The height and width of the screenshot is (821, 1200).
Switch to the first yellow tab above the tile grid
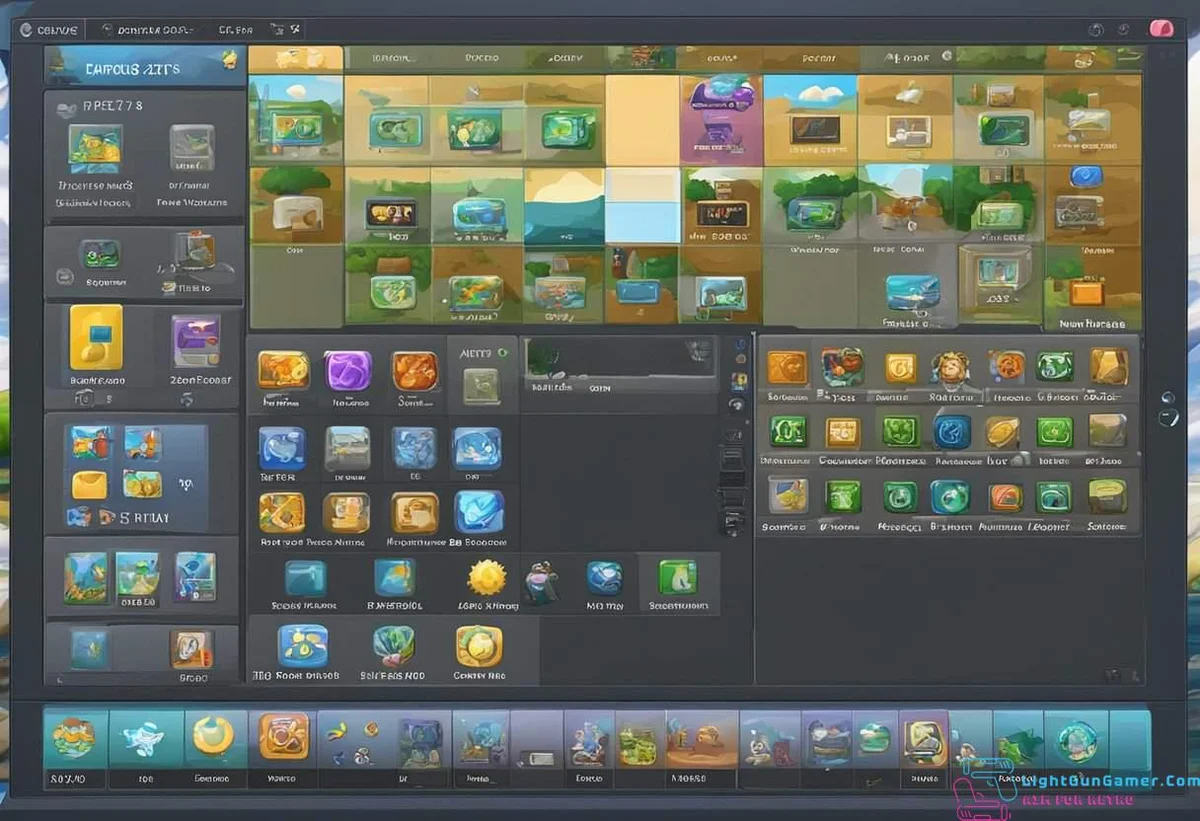pos(295,59)
